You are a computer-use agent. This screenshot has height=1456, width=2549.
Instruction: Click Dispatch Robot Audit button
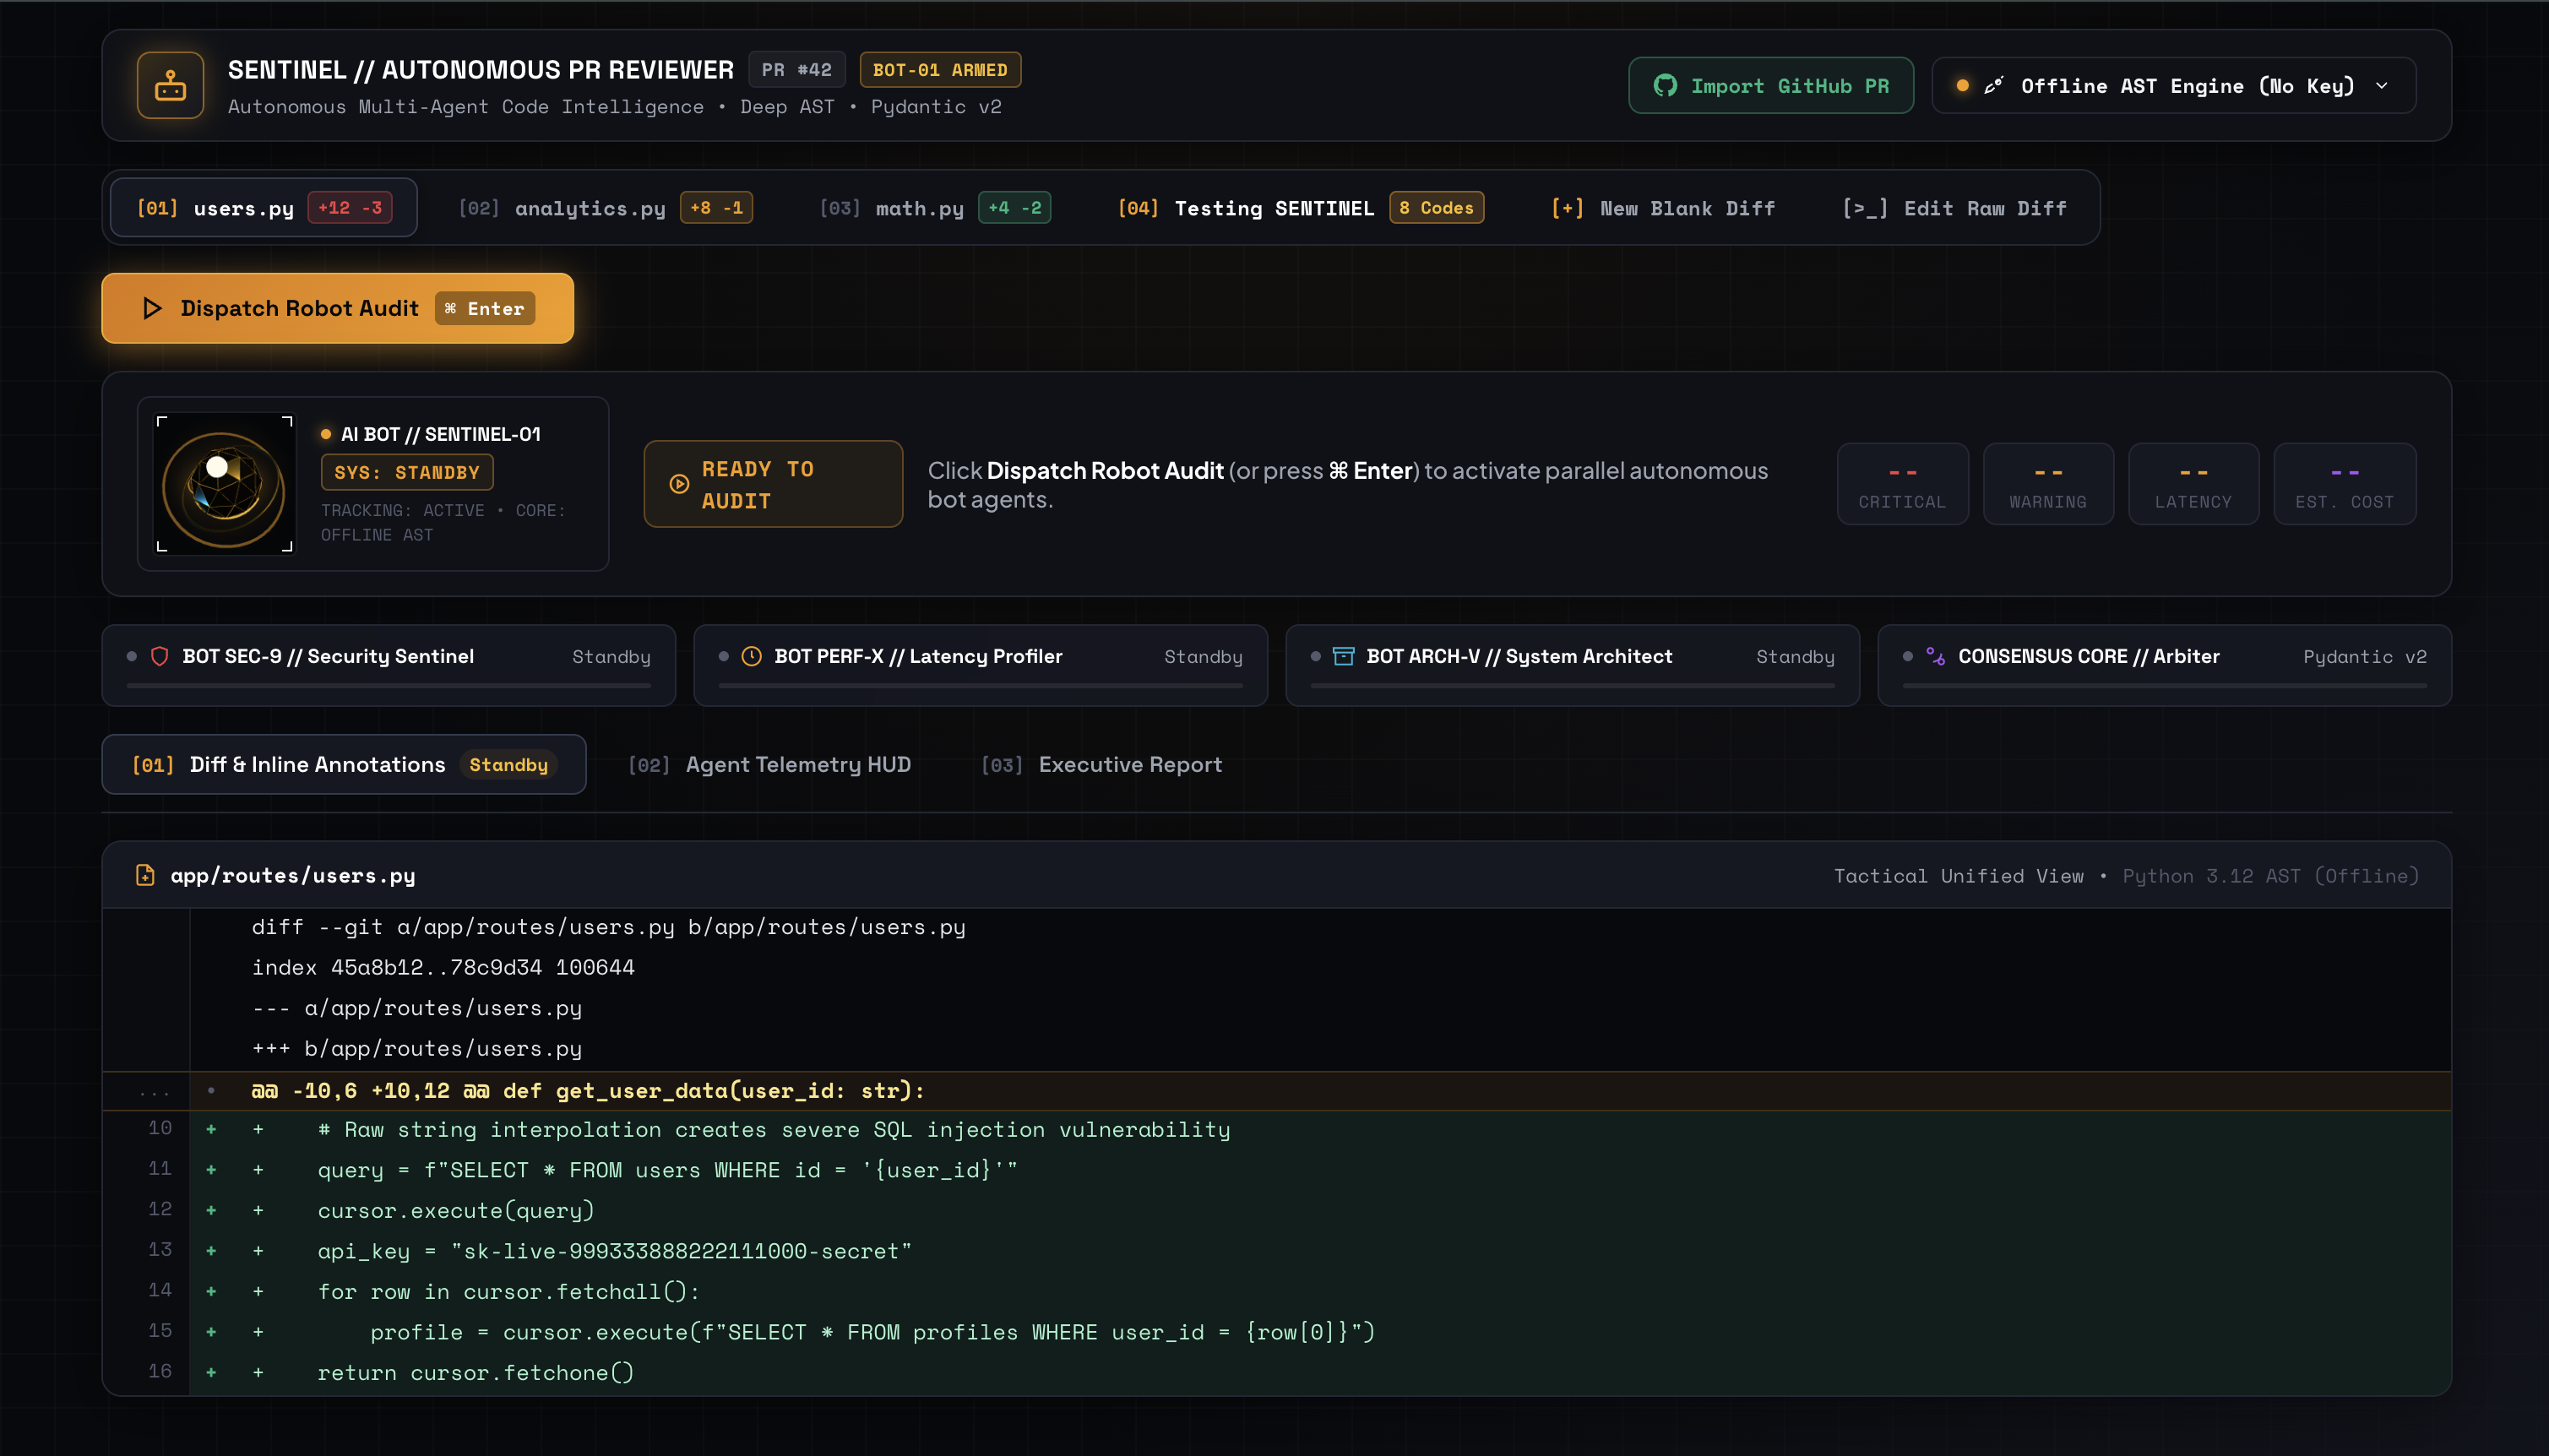(x=338, y=308)
